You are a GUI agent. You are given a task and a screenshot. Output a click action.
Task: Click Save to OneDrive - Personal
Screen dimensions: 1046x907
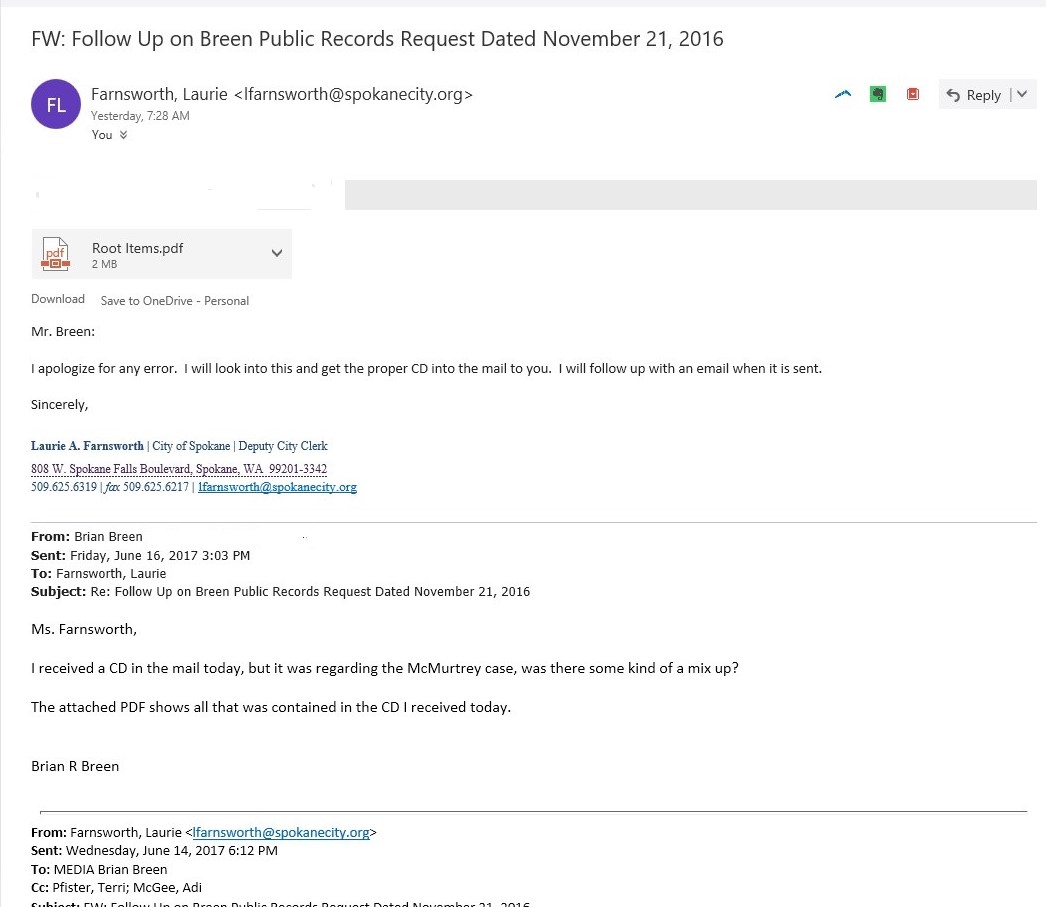pyautogui.click(x=174, y=300)
